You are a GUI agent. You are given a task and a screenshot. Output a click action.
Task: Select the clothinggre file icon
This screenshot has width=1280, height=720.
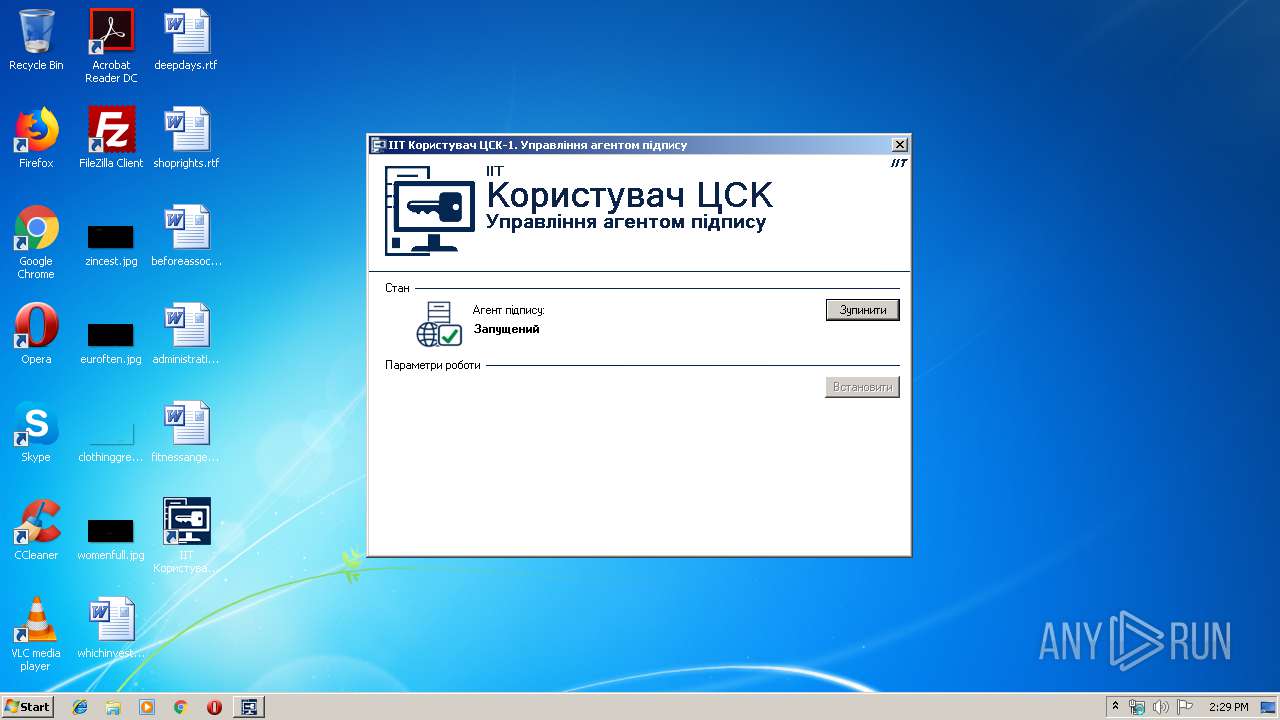tap(111, 441)
